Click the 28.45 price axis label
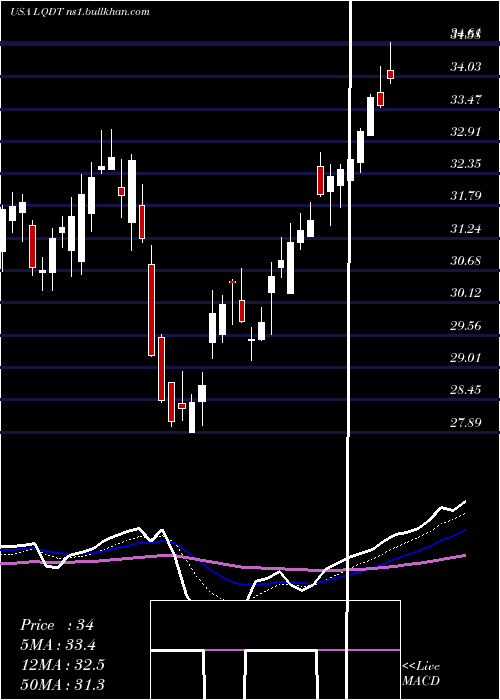 coord(466,390)
